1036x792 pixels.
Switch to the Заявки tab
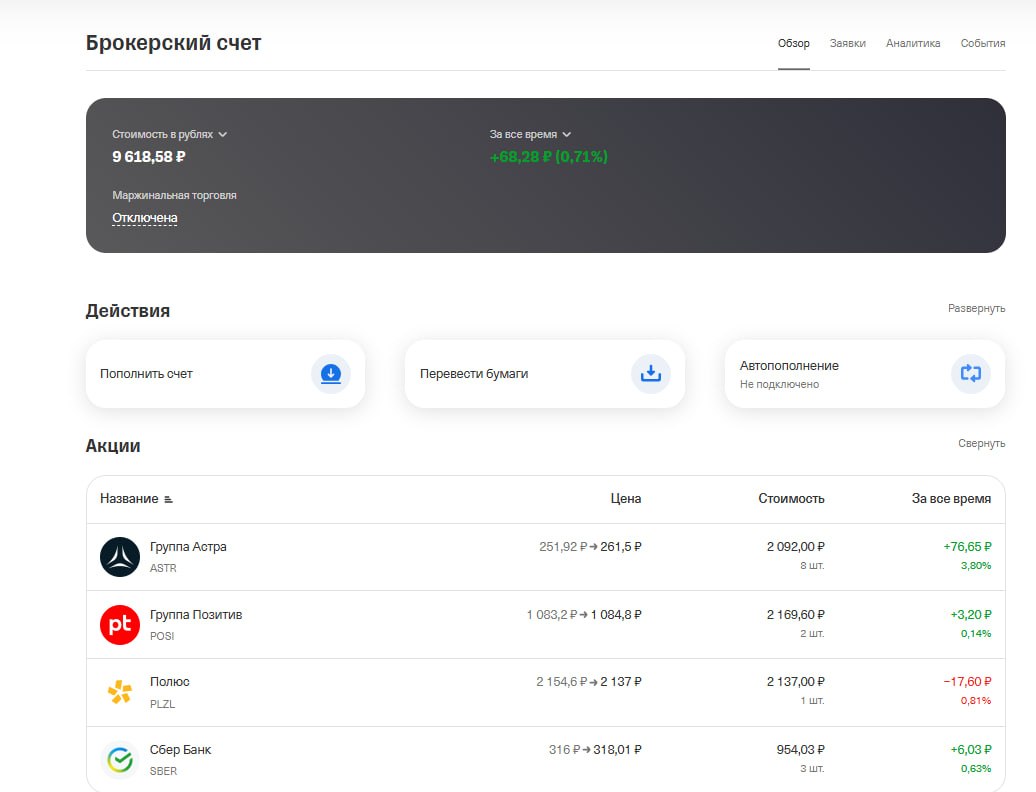848,44
